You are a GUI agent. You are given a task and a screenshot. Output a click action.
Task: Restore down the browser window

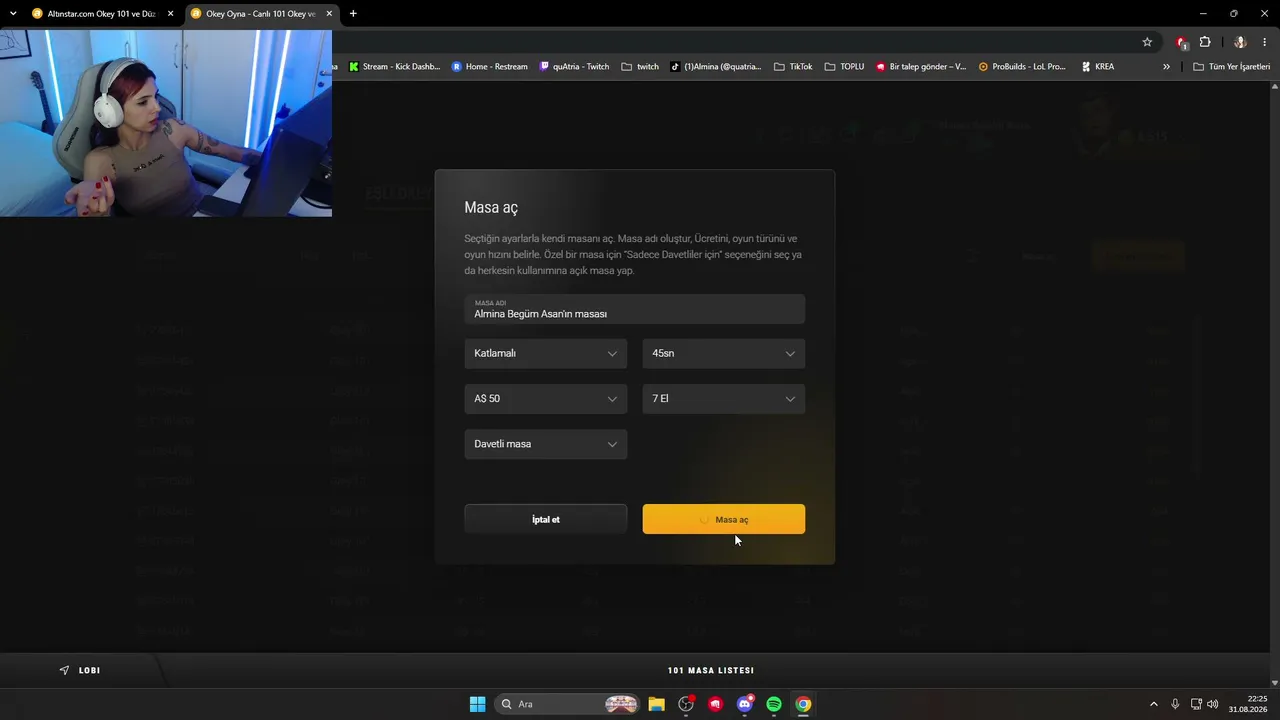[x=1234, y=14]
